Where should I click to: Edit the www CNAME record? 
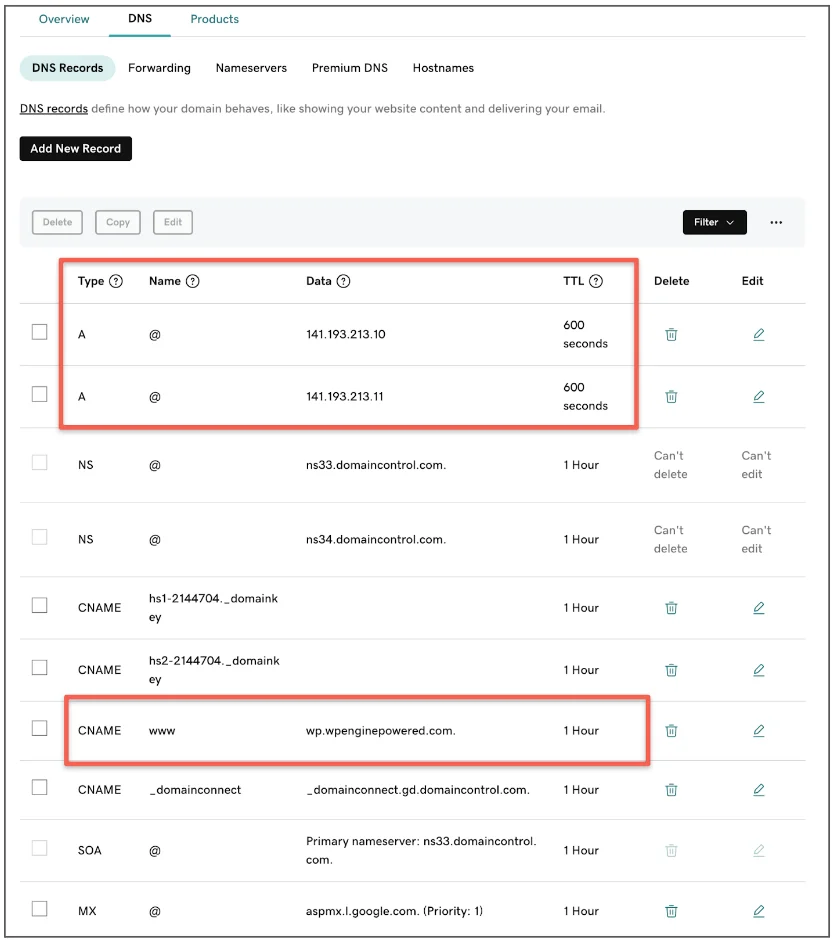[758, 730]
